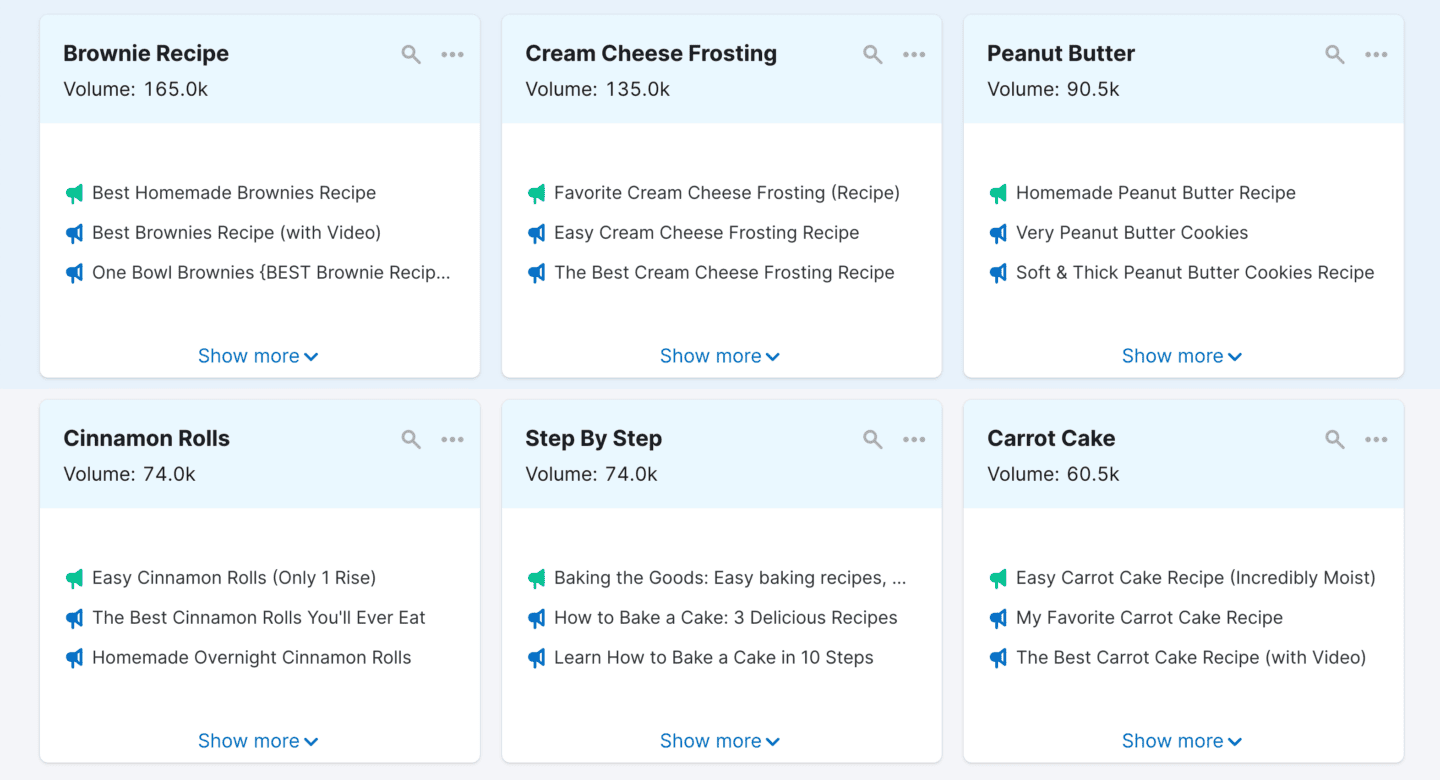1440x780 pixels.
Task: Expand Show more under Carrot Cake
Action: (1181, 740)
